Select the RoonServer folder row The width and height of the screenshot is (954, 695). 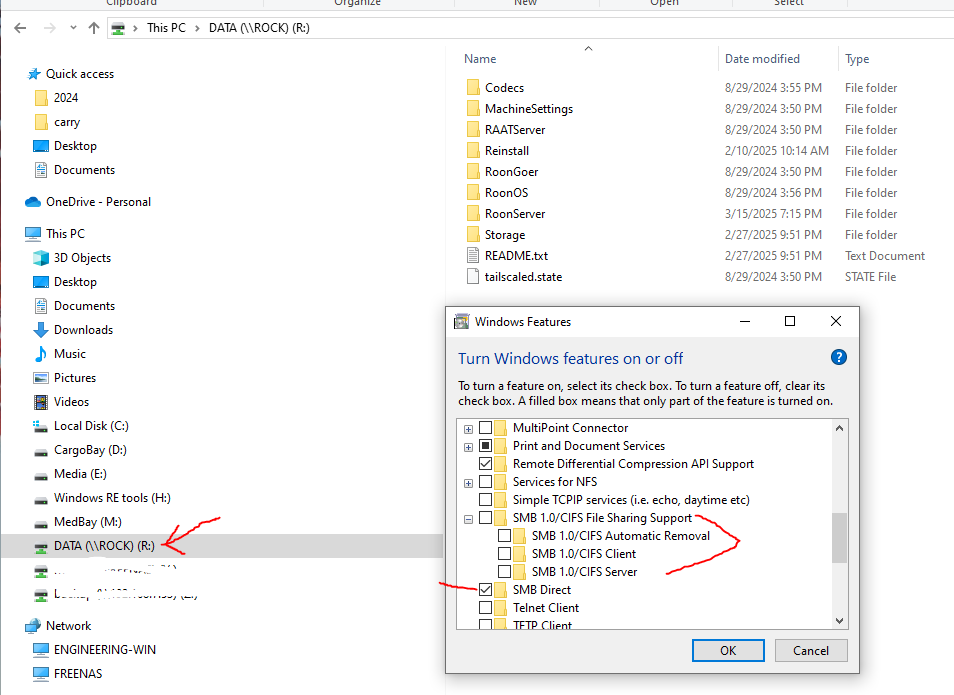tap(698, 214)
